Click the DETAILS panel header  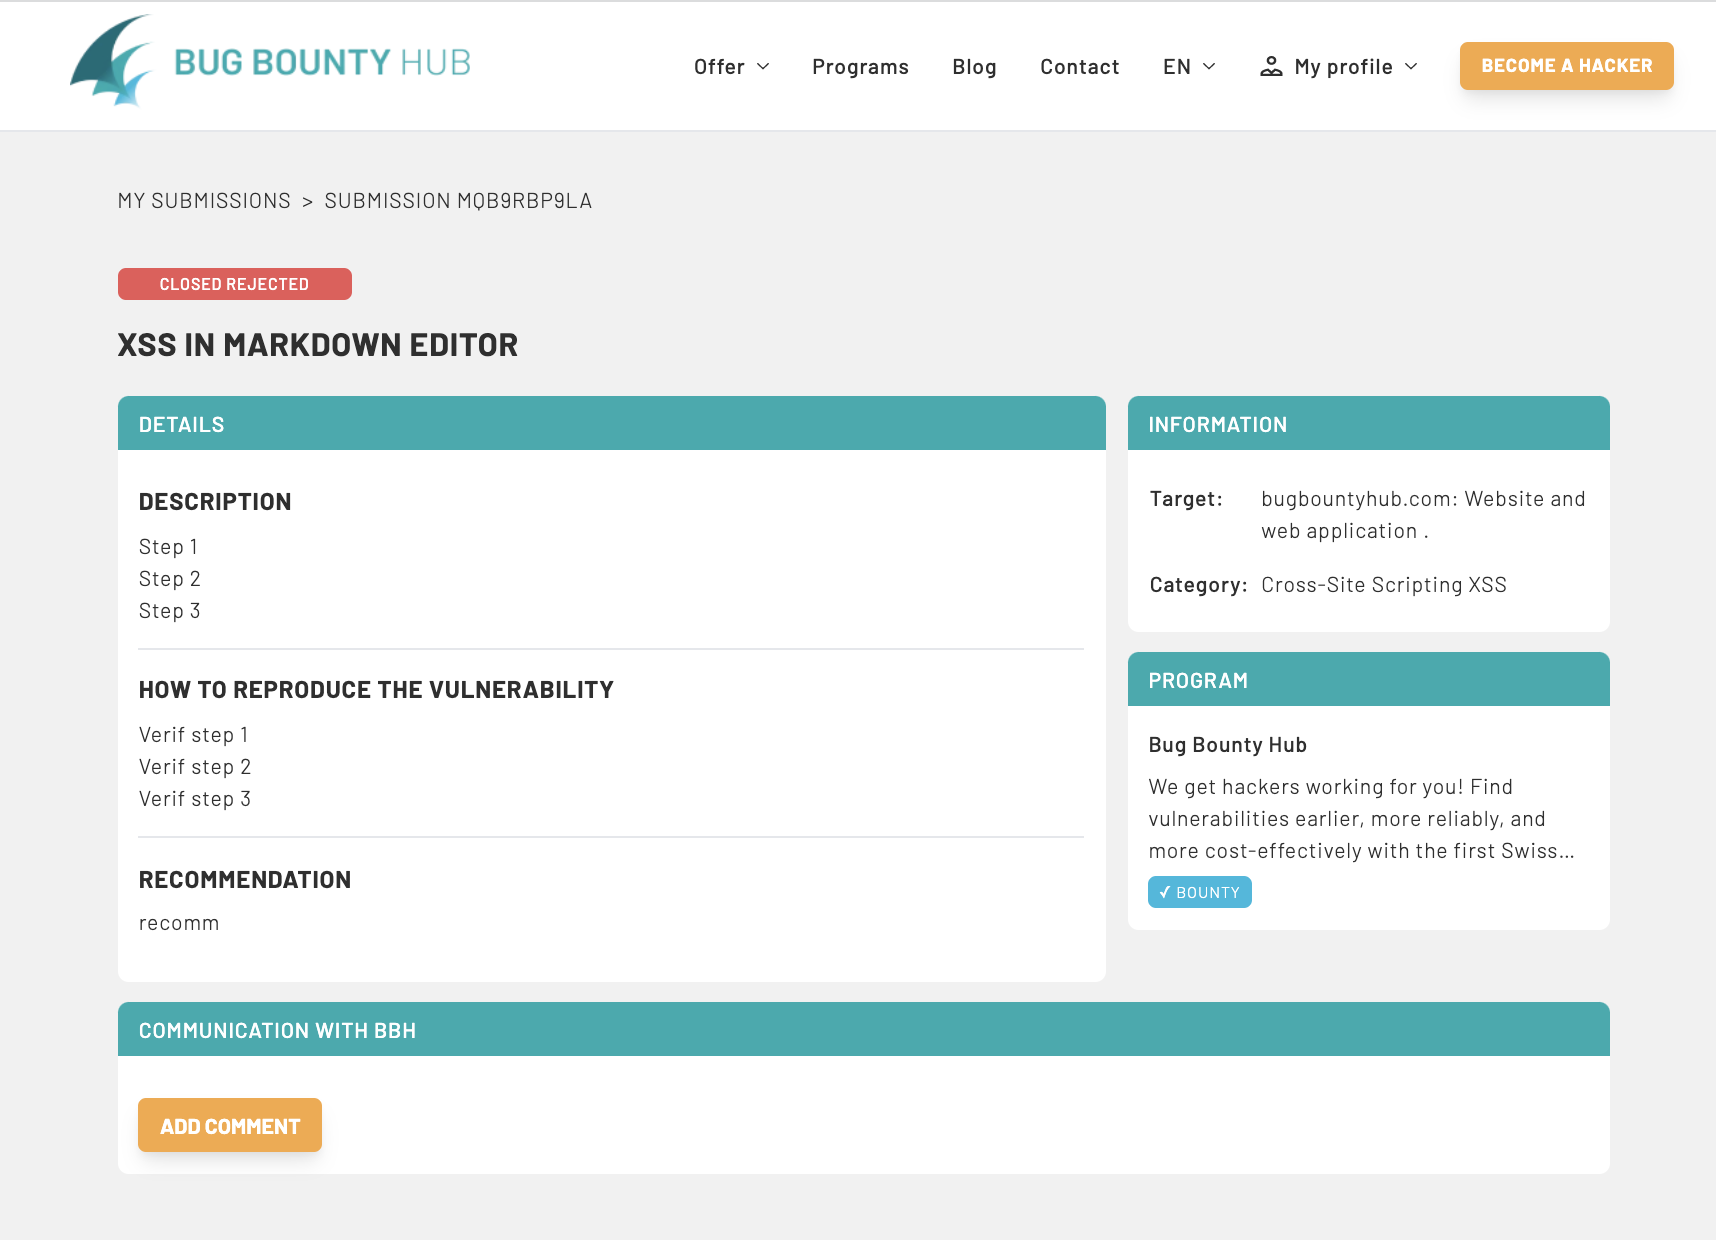612,423
